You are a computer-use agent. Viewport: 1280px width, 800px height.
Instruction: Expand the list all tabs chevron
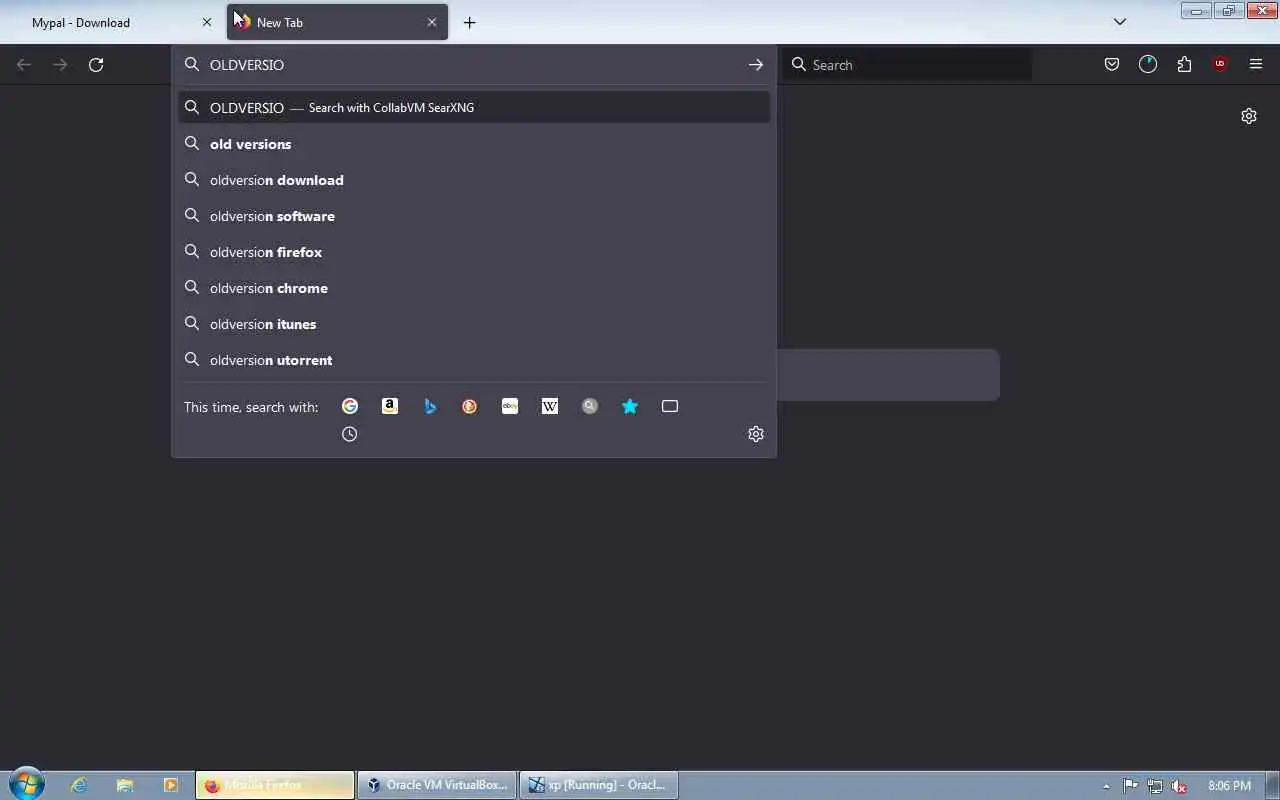[x=1120, y=22]
